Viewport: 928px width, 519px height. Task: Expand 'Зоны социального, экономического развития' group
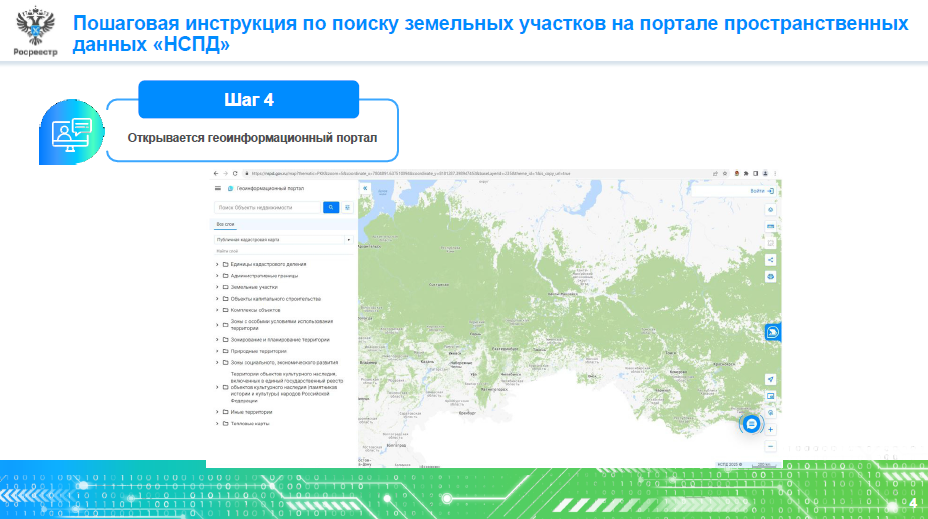[x=217, y=362]
